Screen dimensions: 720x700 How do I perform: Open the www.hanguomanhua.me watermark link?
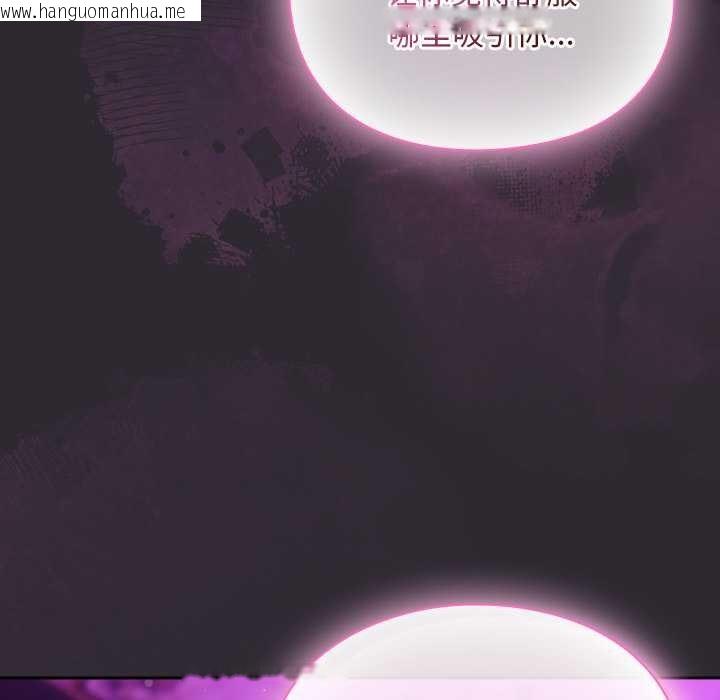93,11
